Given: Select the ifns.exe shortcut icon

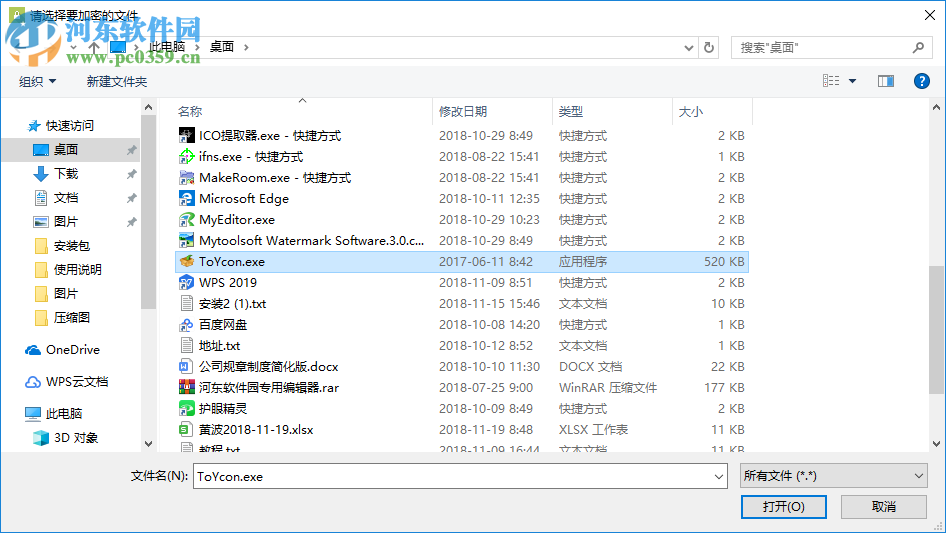Looking at the screenshot, I should (186, 156).
